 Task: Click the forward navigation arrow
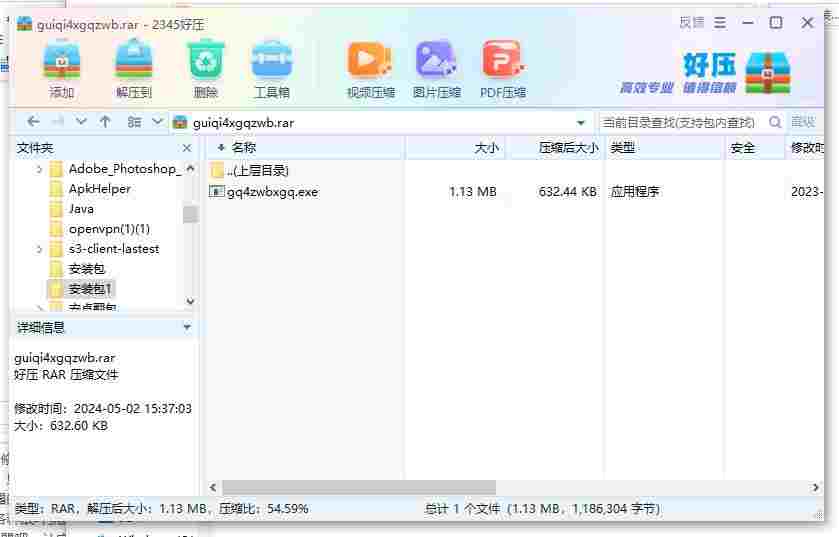pyautogui.click(x=58, y=122)
